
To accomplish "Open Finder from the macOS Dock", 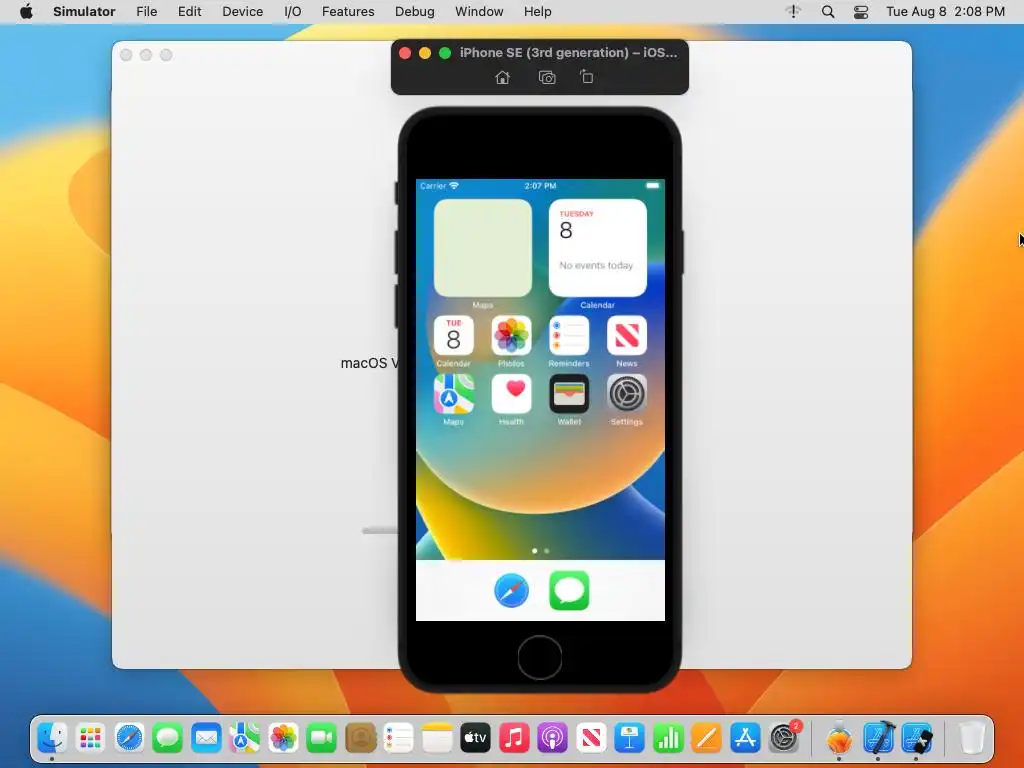I will pyautogui.click(x=52, y=739).
